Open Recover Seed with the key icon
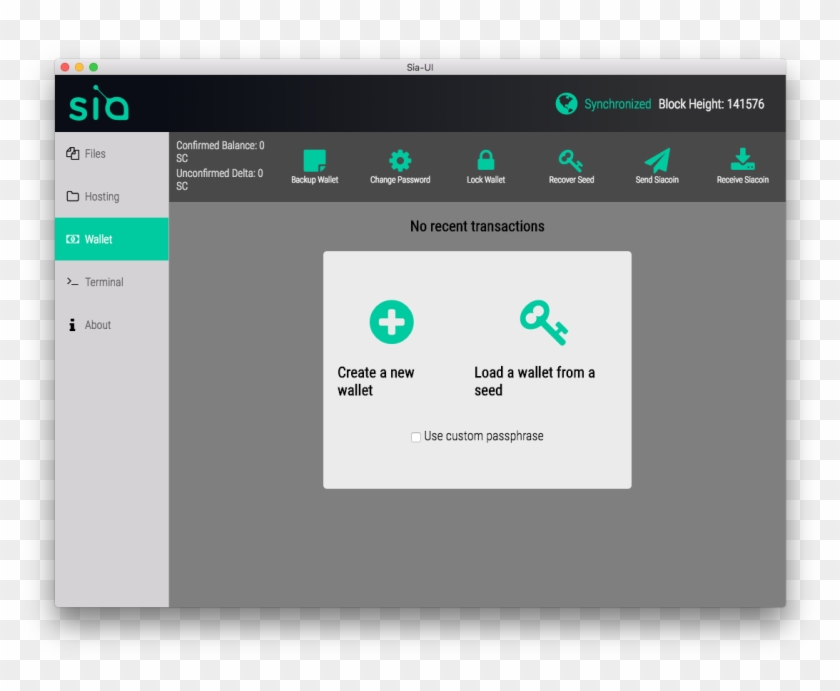840x691 pixels. pyautogui.click(x=570, y=160)
